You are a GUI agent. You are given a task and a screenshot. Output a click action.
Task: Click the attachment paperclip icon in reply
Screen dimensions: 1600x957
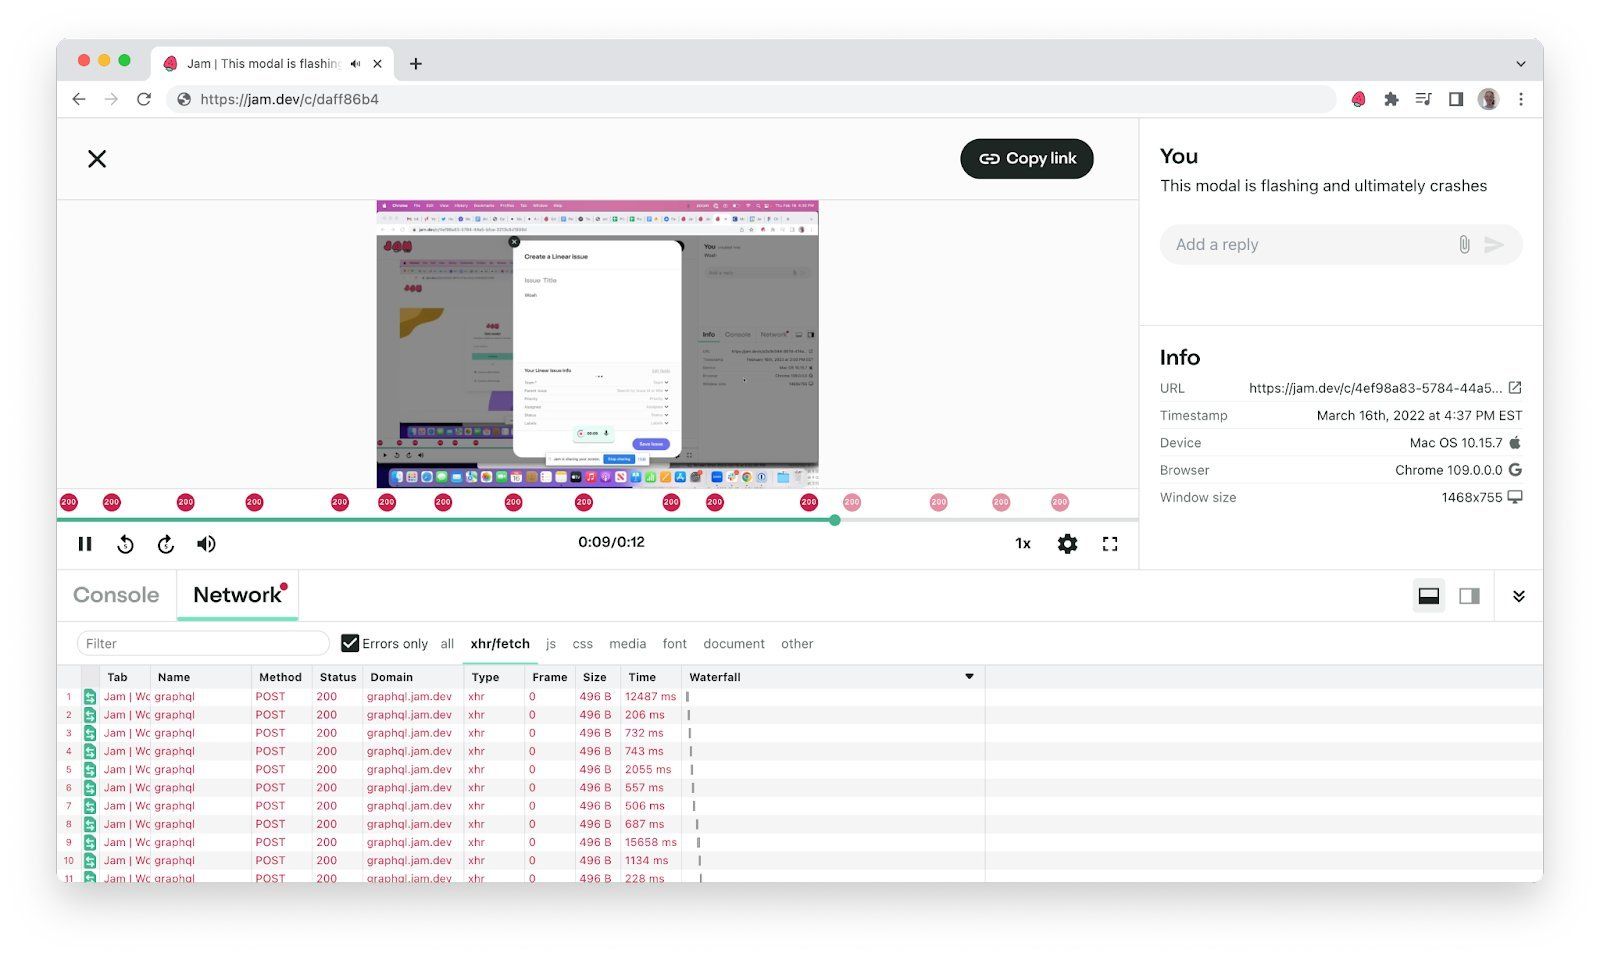pos(1464,245)
